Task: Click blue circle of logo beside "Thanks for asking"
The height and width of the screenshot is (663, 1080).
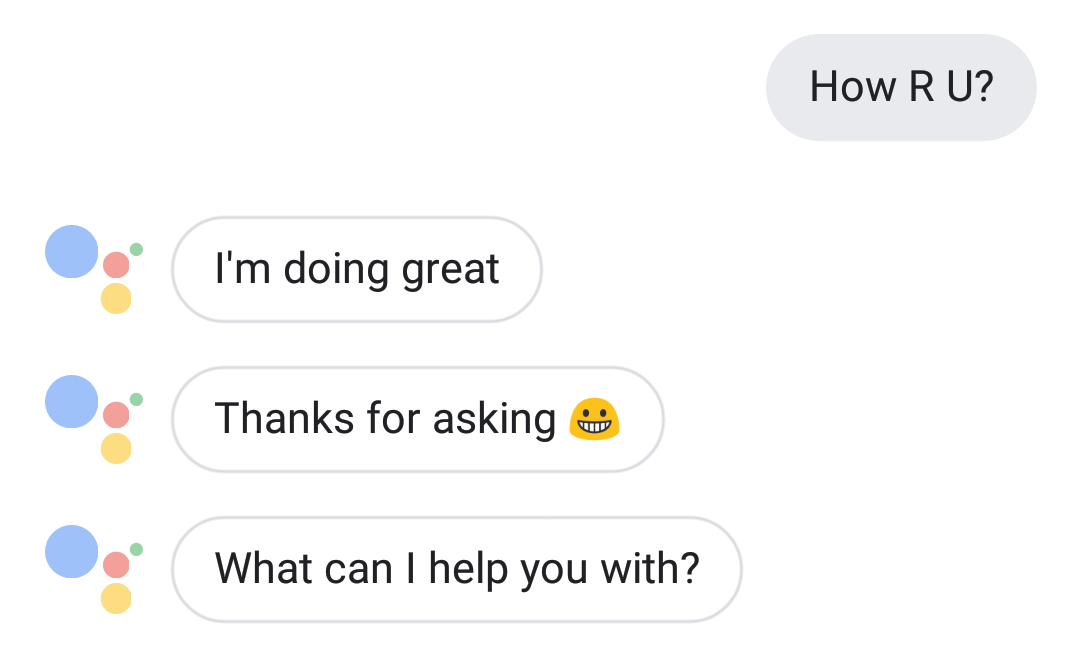Action: pyautogui.click(x=72, y=401)
